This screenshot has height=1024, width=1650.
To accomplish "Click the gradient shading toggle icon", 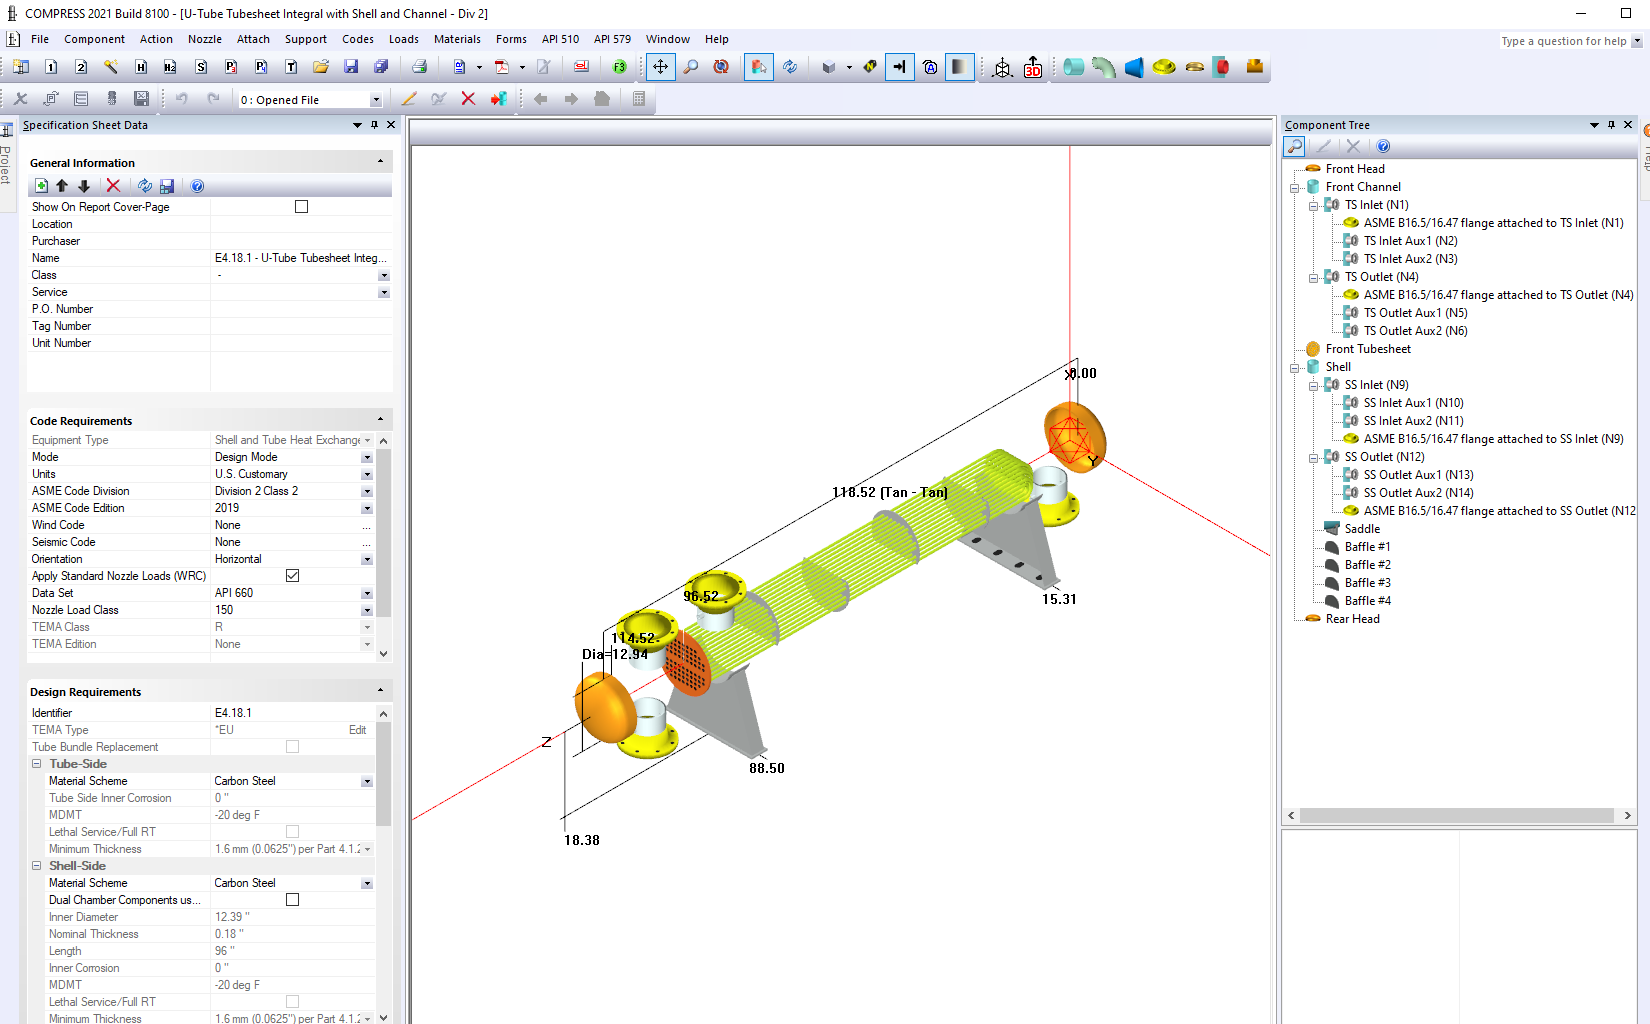I will 959,67.
